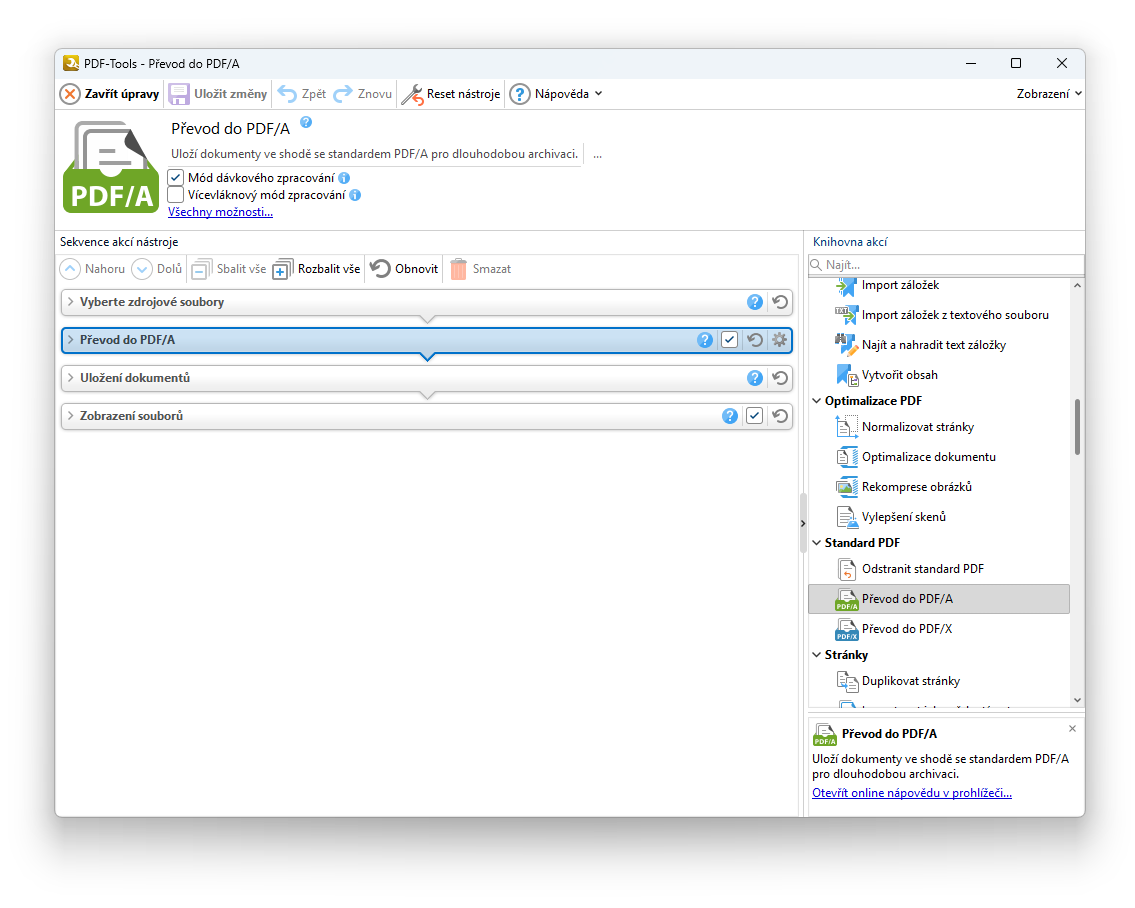Collapse the Standard PDF category
The height and width of the screenshot is (908, 1135).
coord(817,543)
